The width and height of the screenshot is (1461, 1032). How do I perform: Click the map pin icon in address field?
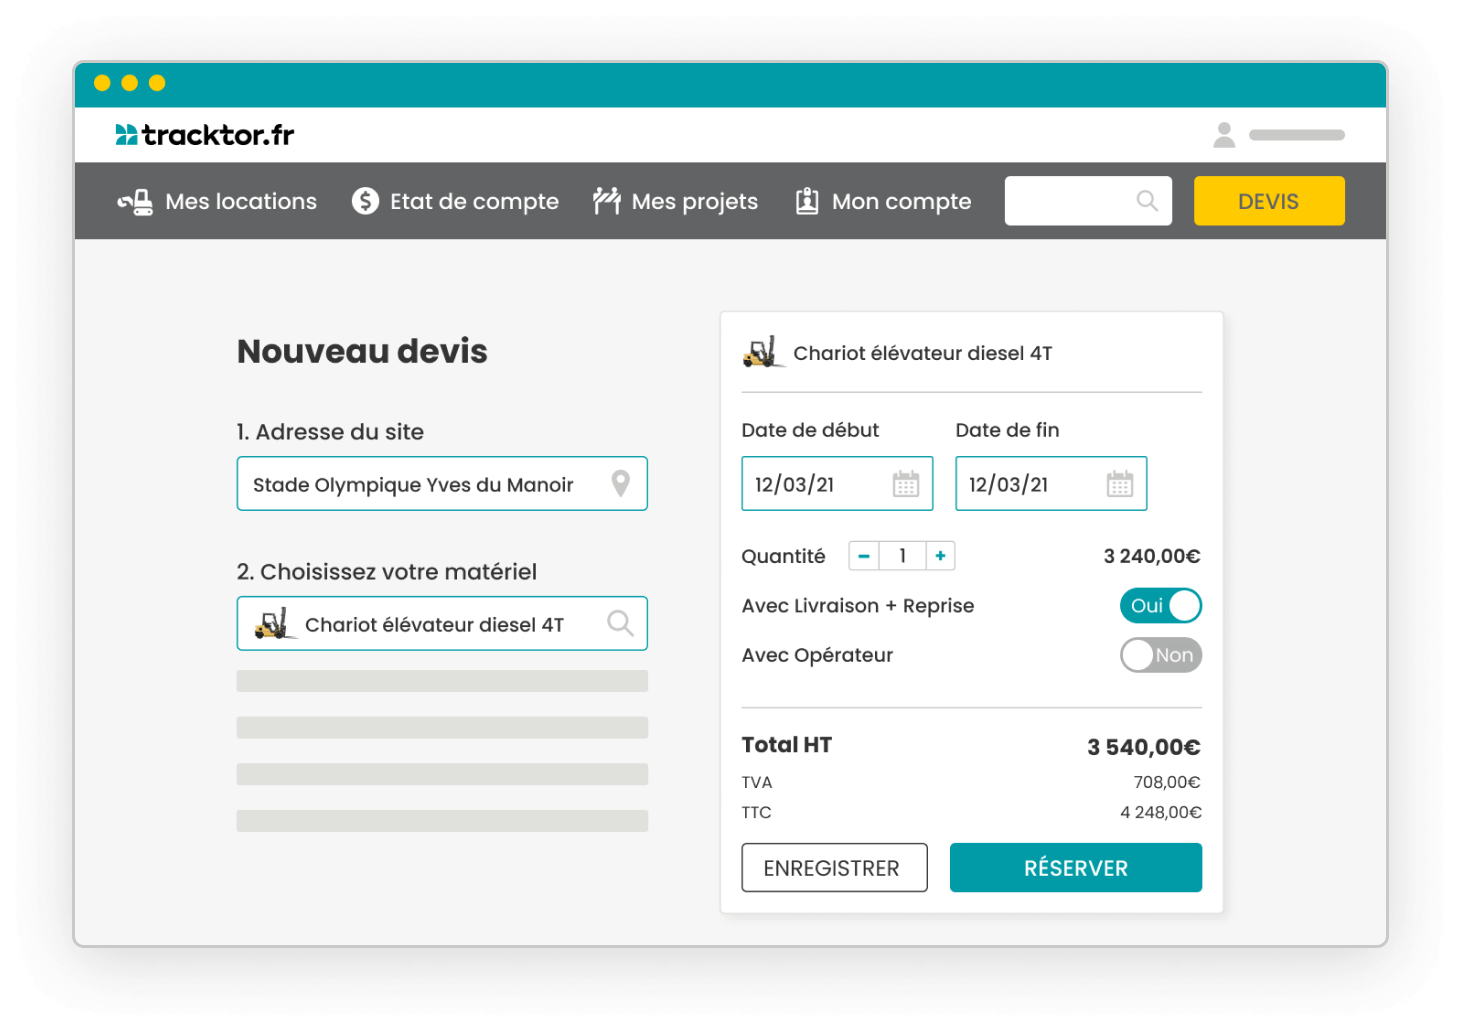click(x=621, y=484)
